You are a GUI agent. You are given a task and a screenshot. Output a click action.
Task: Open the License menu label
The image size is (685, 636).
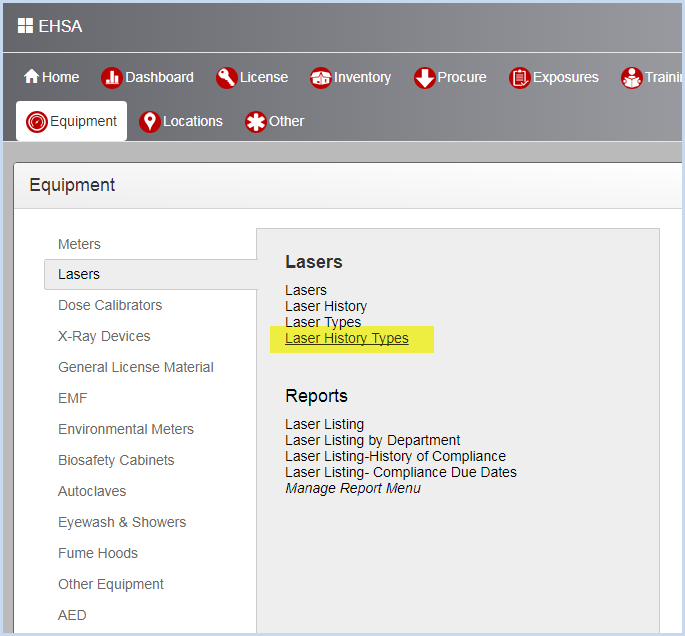(x=264, y=77)
